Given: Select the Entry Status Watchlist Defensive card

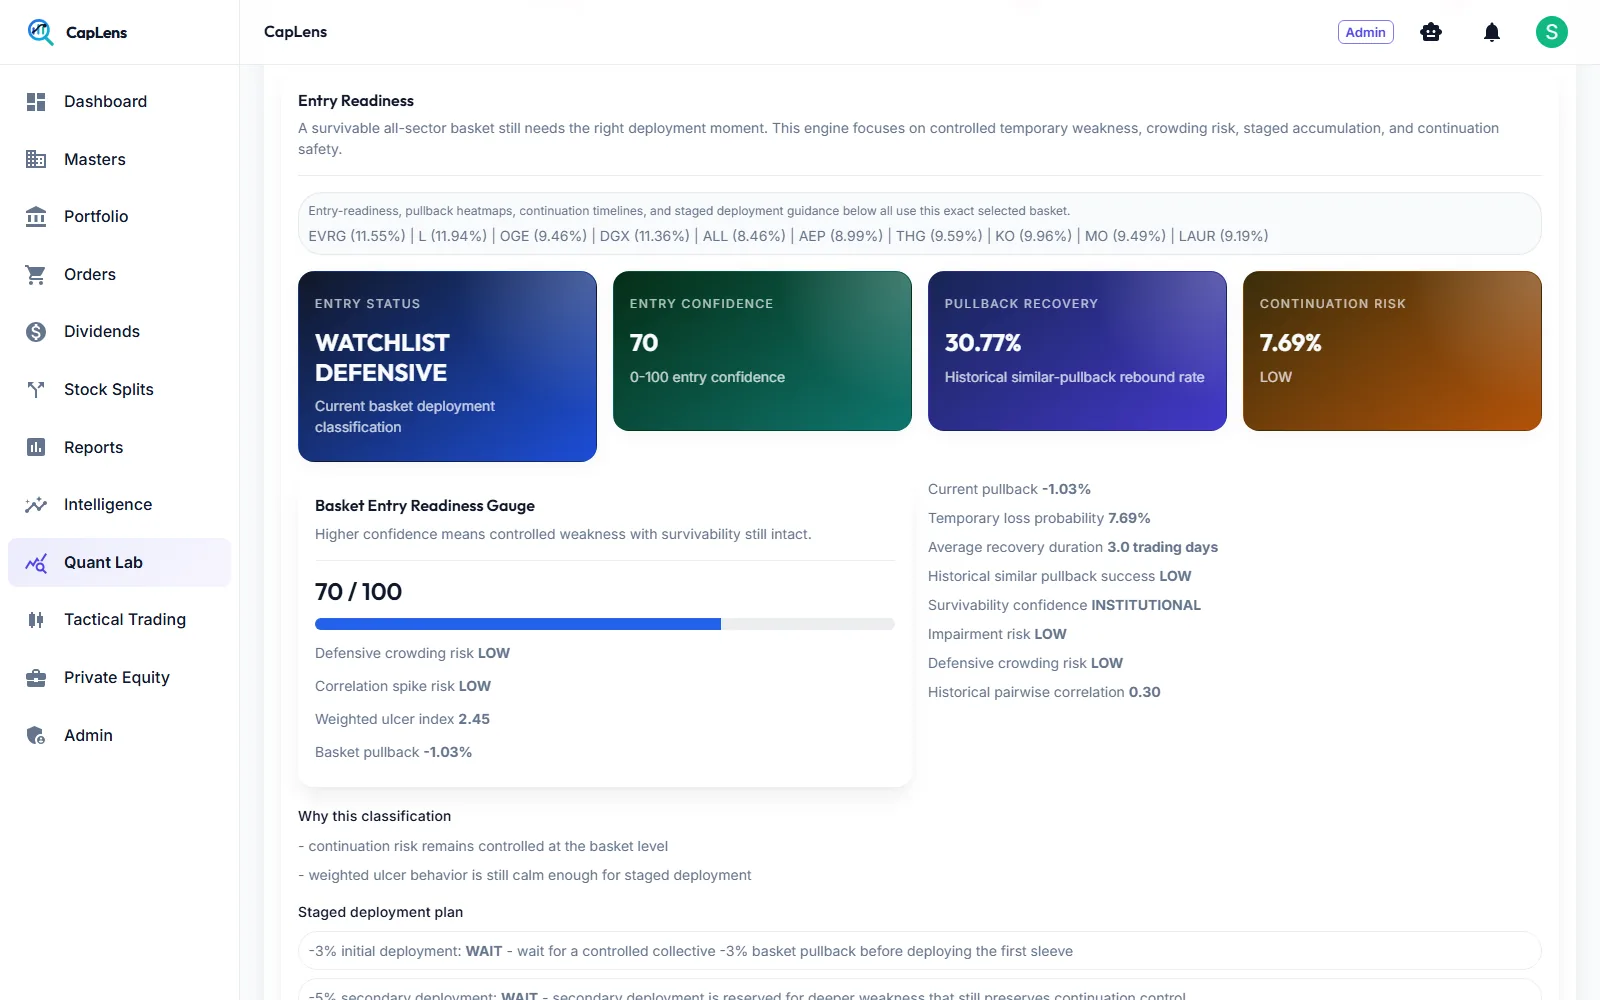Looking at the screenshot, I should pyautogui.click(x=447, y=366).
